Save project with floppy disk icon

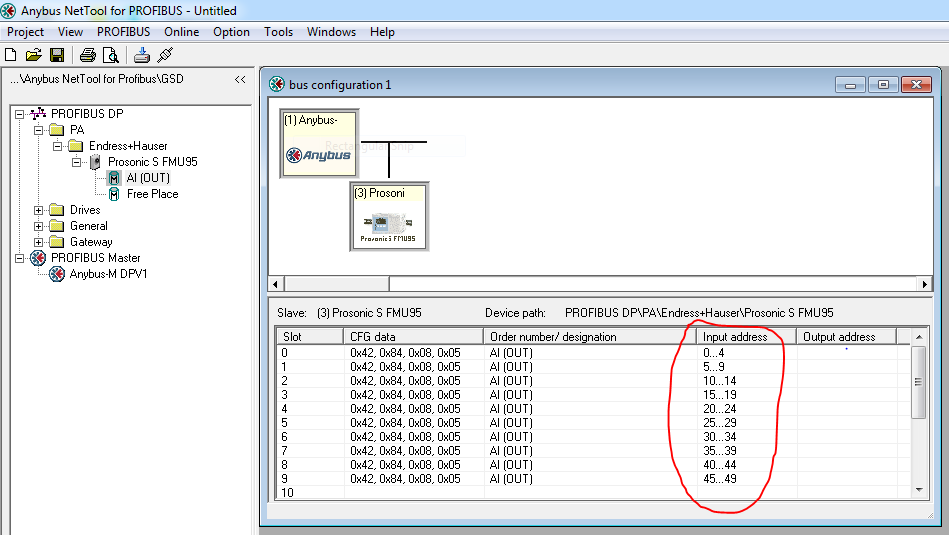click(57, 55)
